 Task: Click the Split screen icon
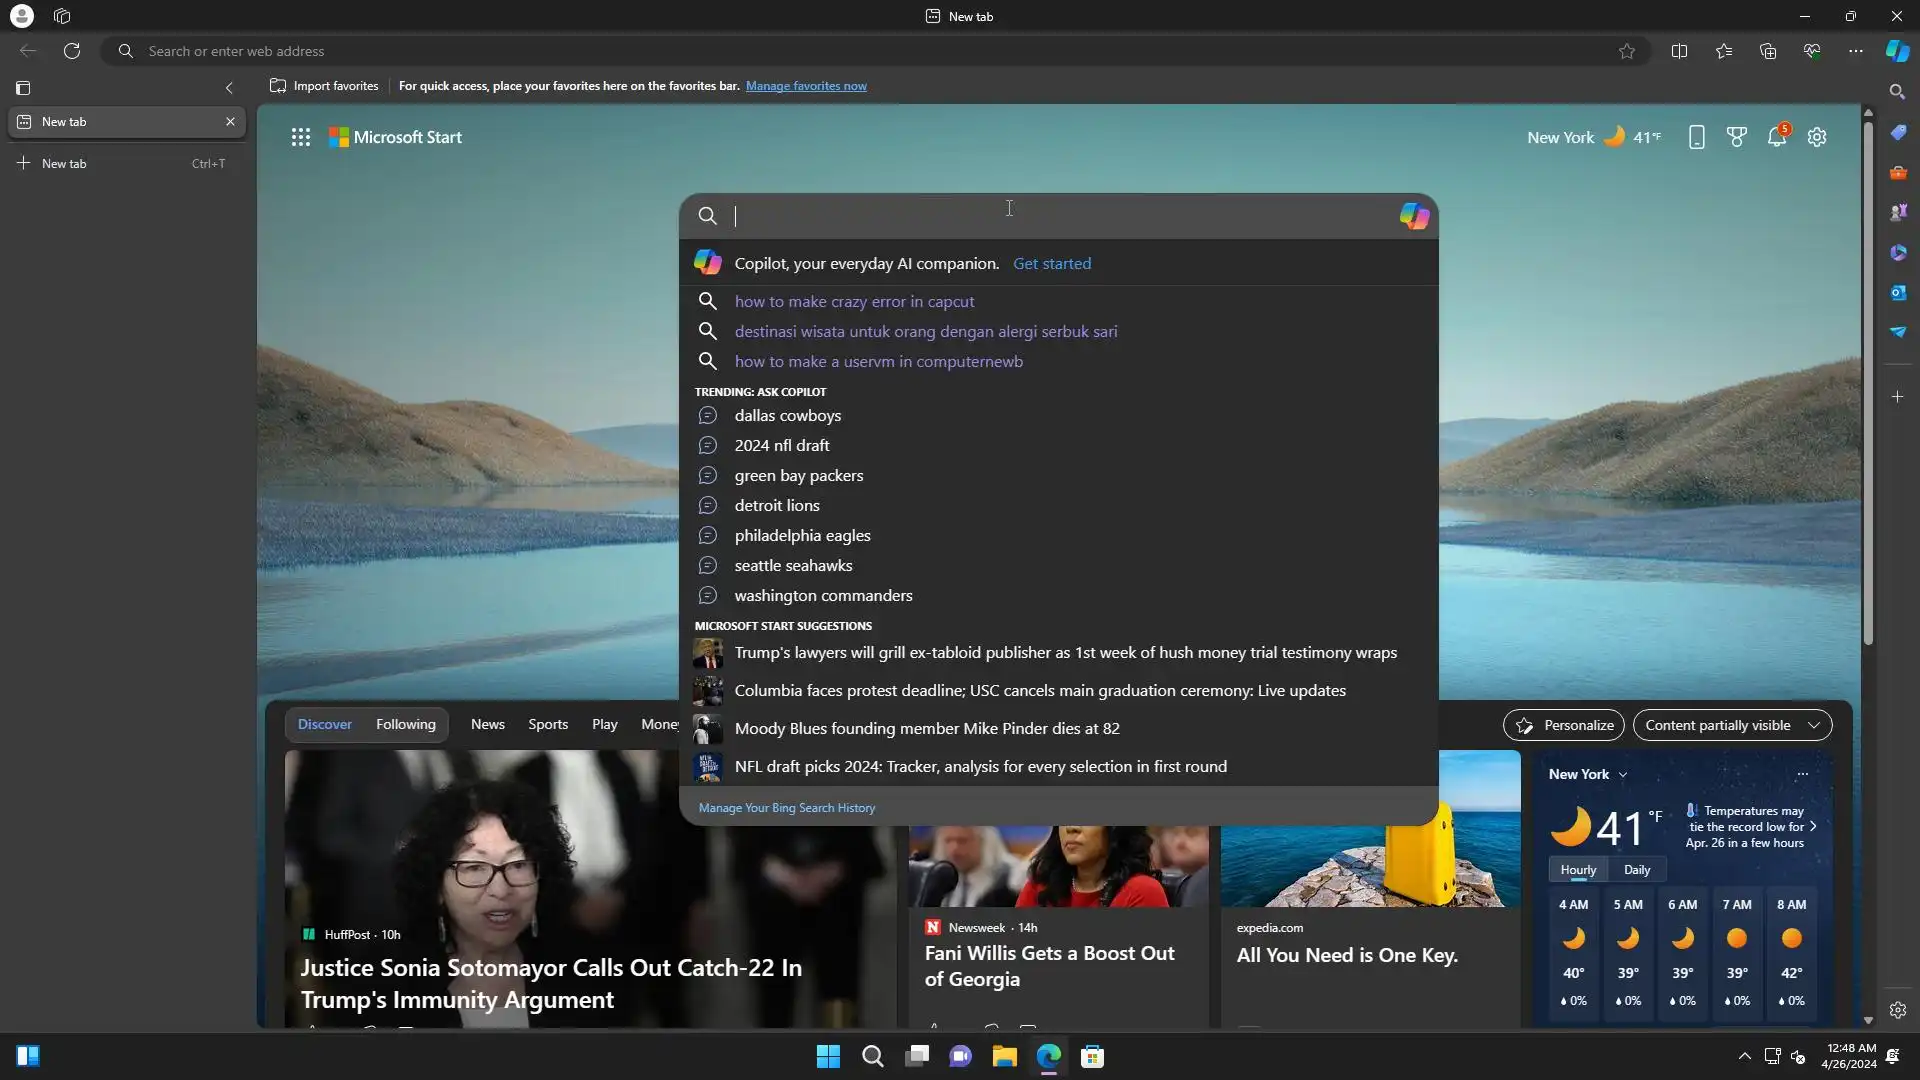[x=1679, y=51]
